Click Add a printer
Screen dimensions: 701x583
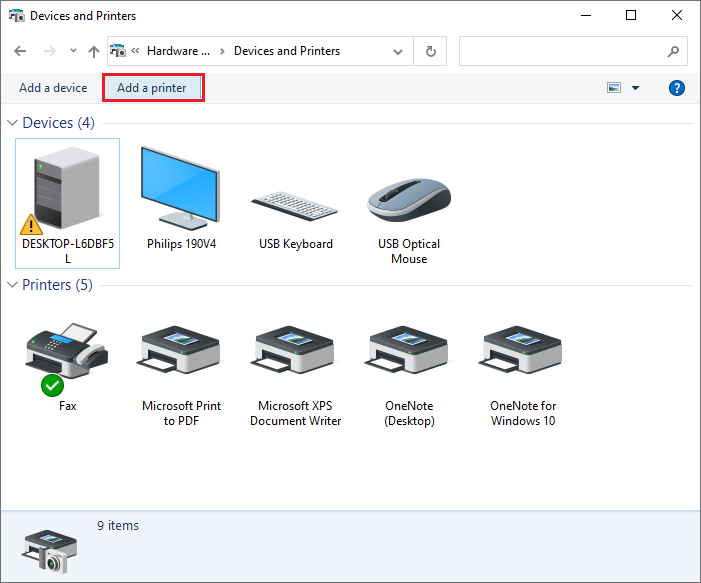tap(152, 88)
